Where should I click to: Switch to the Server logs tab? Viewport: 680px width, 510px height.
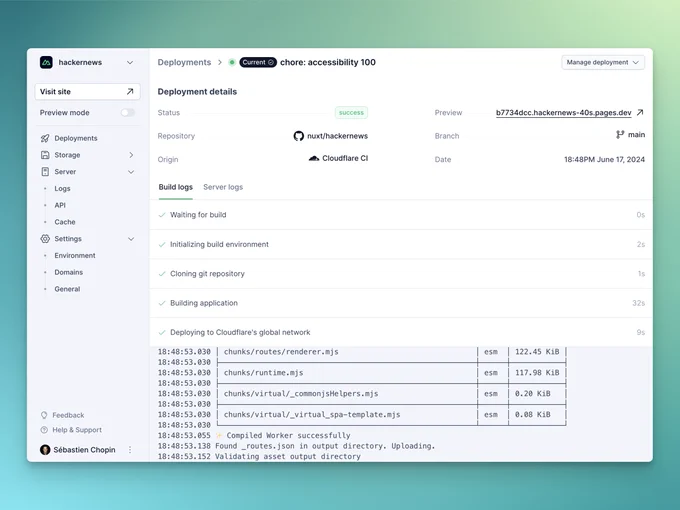[223, 187]
